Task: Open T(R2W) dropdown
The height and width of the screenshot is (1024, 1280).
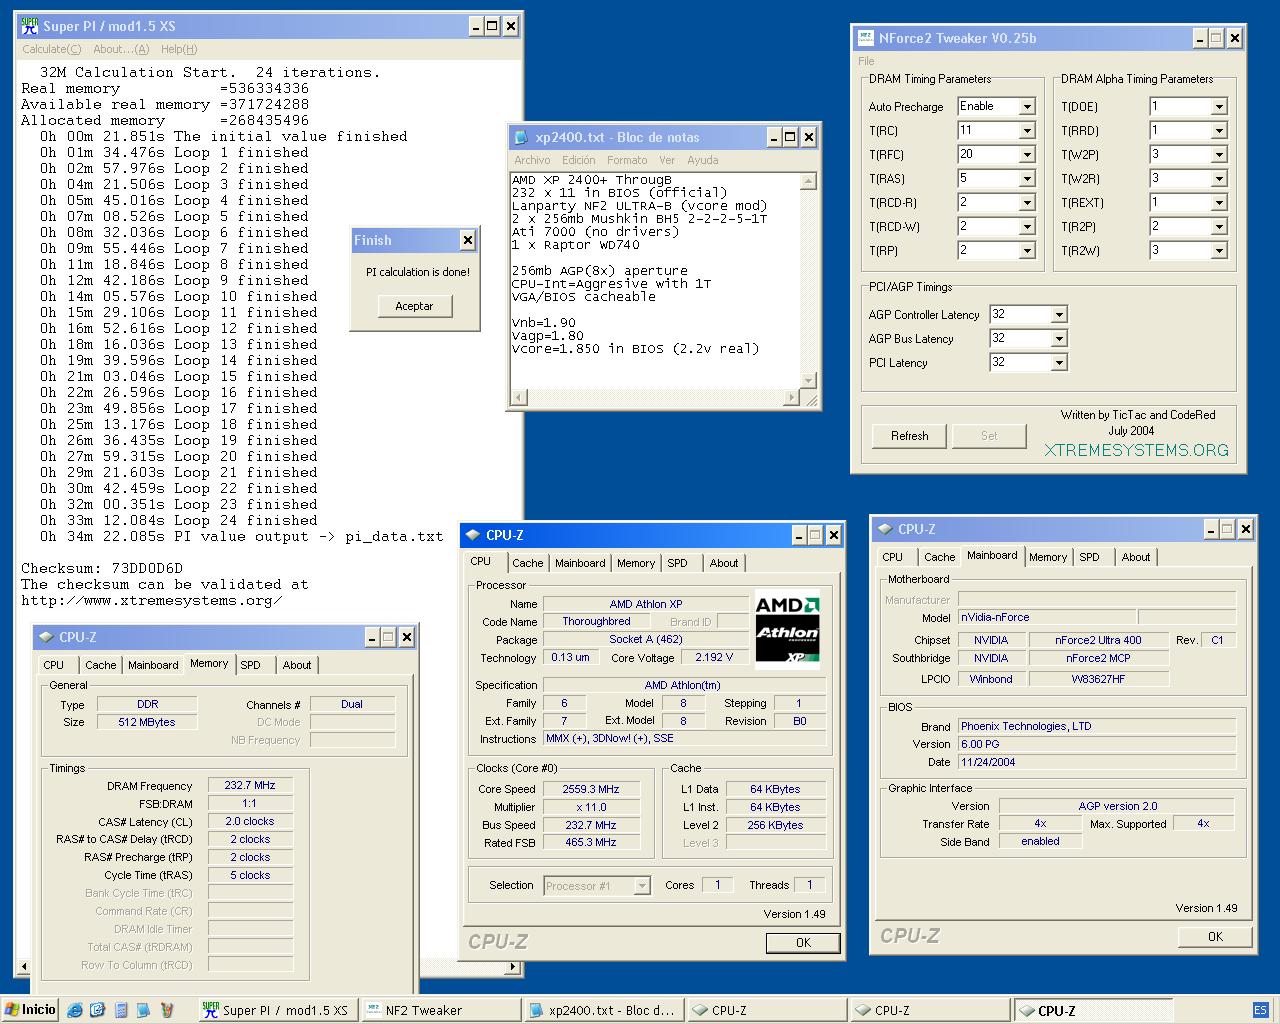Action: (x=1219, y=250)
